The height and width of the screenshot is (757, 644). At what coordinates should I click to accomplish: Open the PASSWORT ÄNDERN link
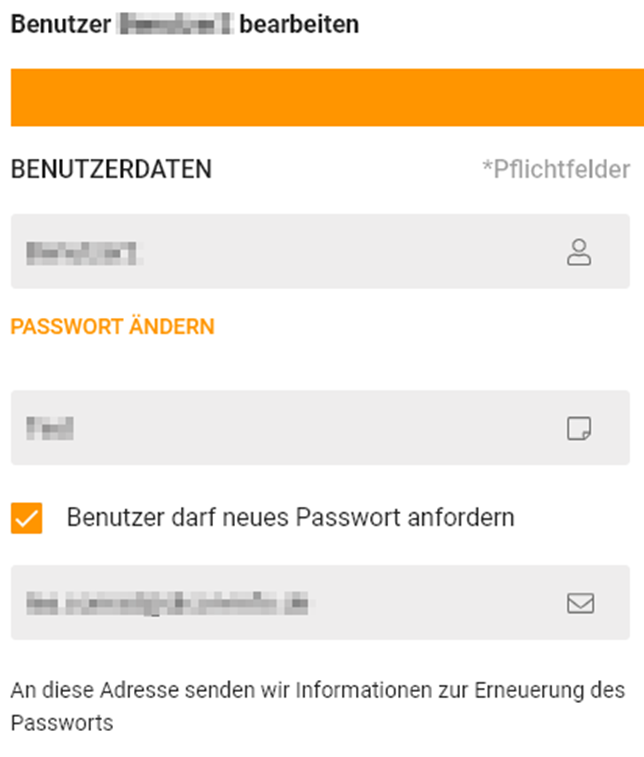[112, 327]
